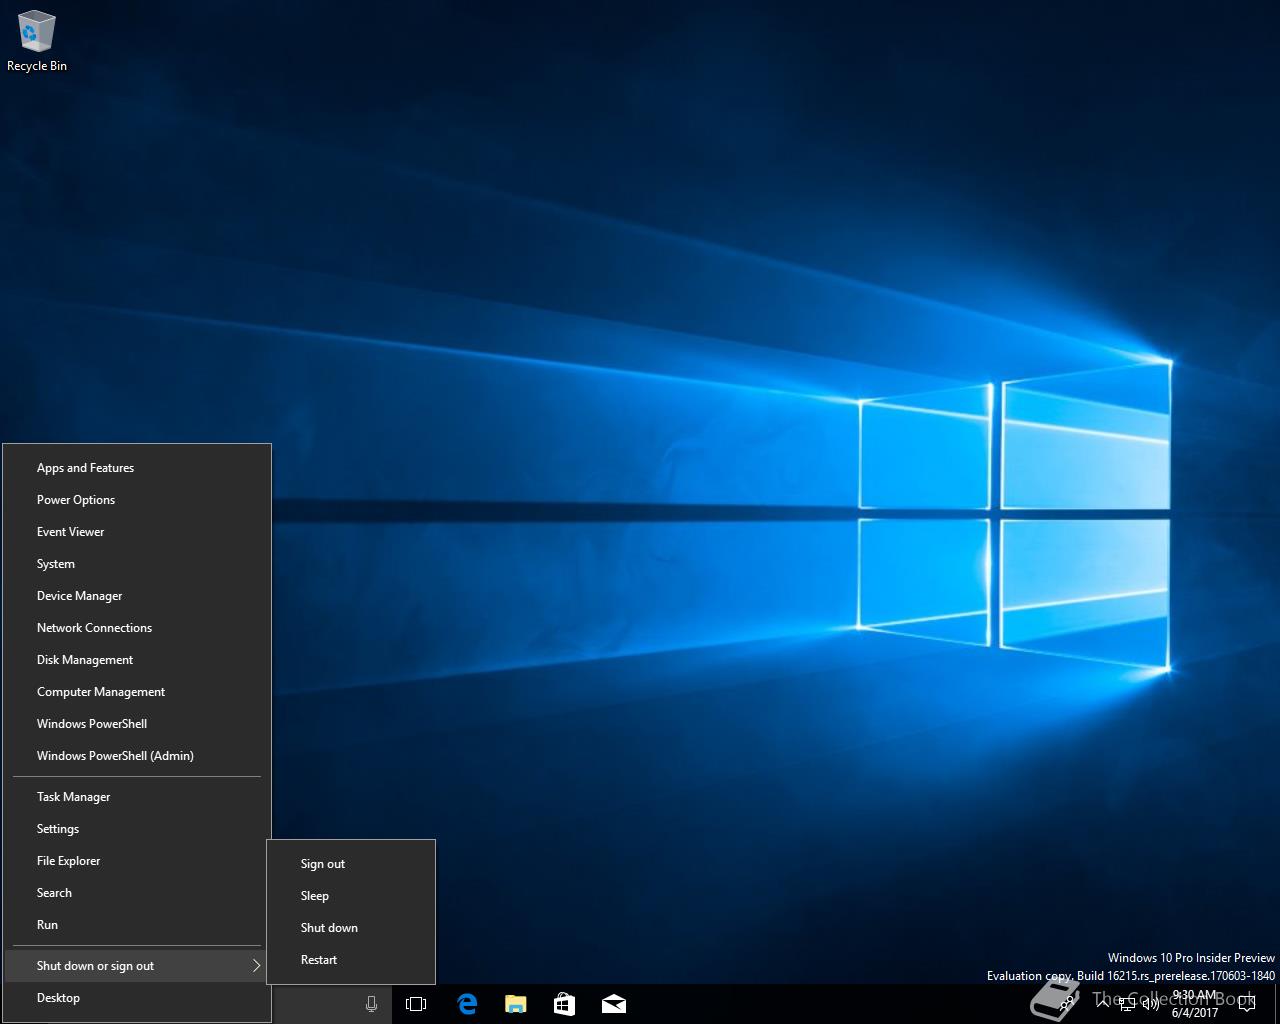The width and height of the screenshot is (1280, 1024).
Task: Choose Sleep in submenu
Action: click(351, 896)
